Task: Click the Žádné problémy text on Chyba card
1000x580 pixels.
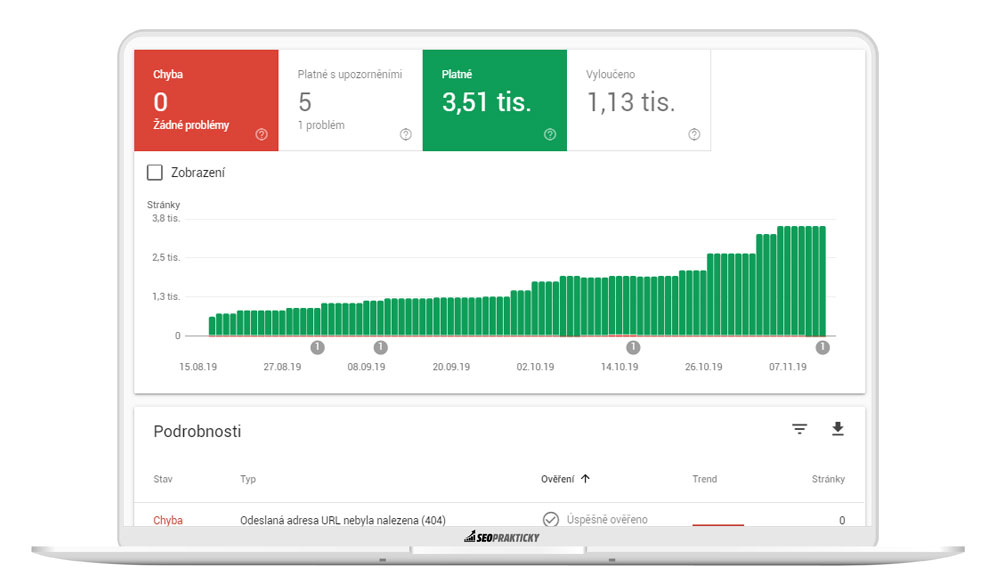Action: click(191, 125)
